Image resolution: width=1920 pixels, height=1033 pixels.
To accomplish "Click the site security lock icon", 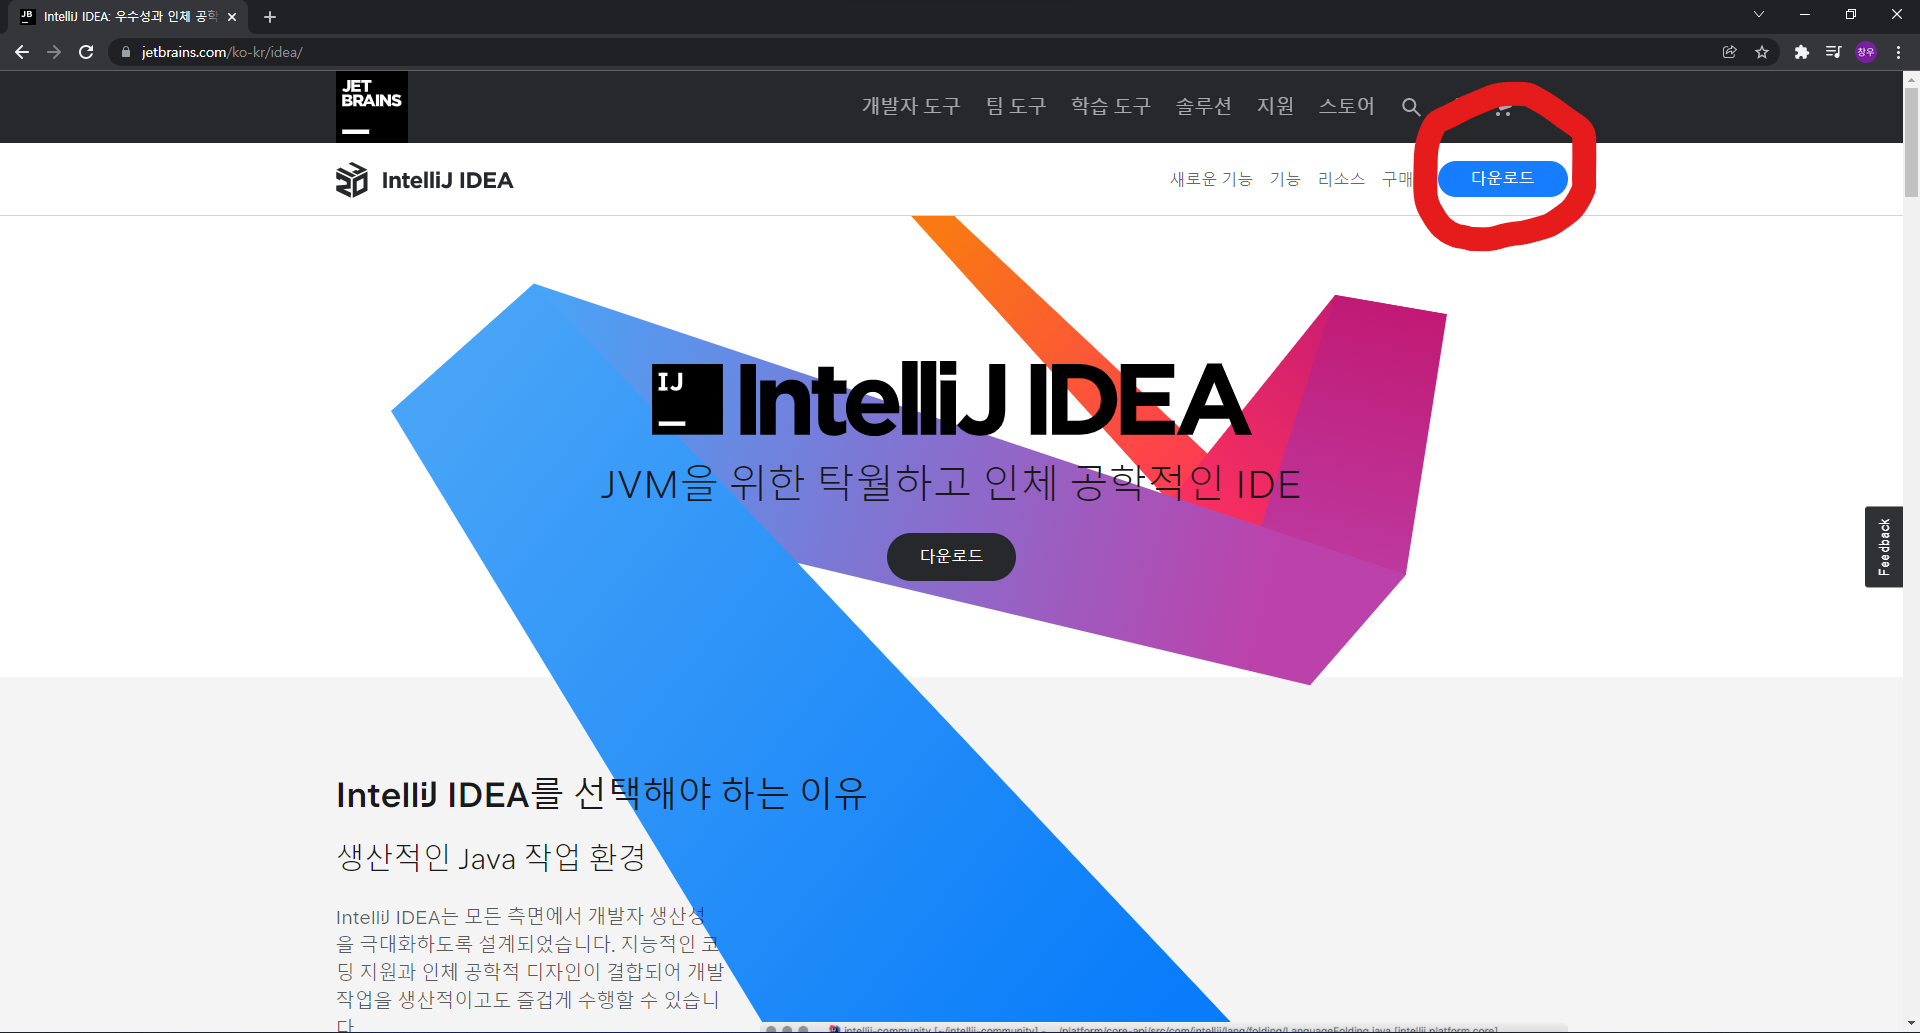I will pos(125,52).
